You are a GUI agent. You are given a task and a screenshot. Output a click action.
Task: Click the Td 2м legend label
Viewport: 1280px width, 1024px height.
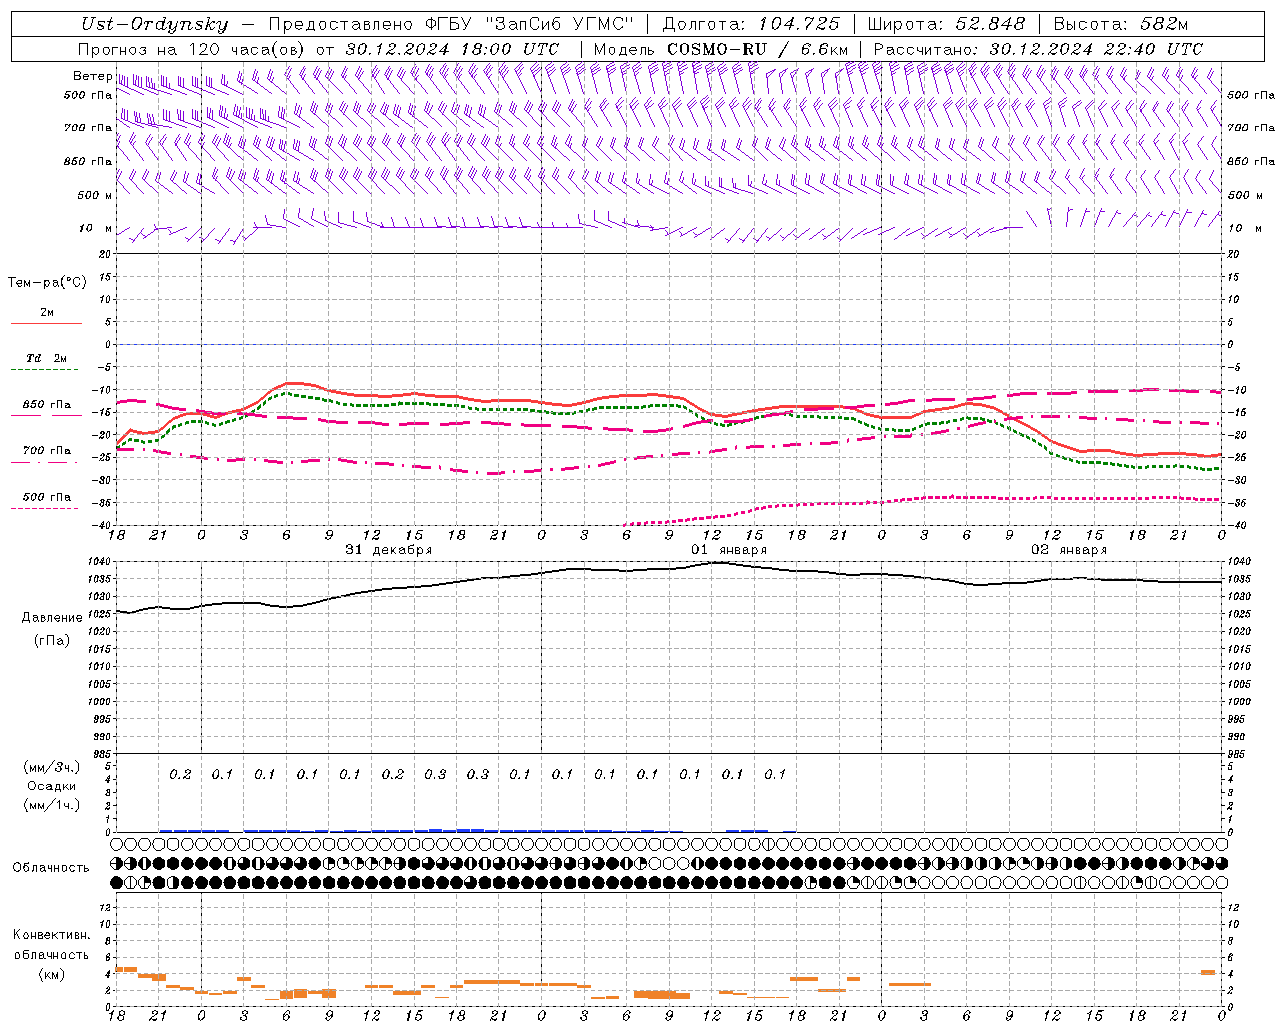coord(46,358)
